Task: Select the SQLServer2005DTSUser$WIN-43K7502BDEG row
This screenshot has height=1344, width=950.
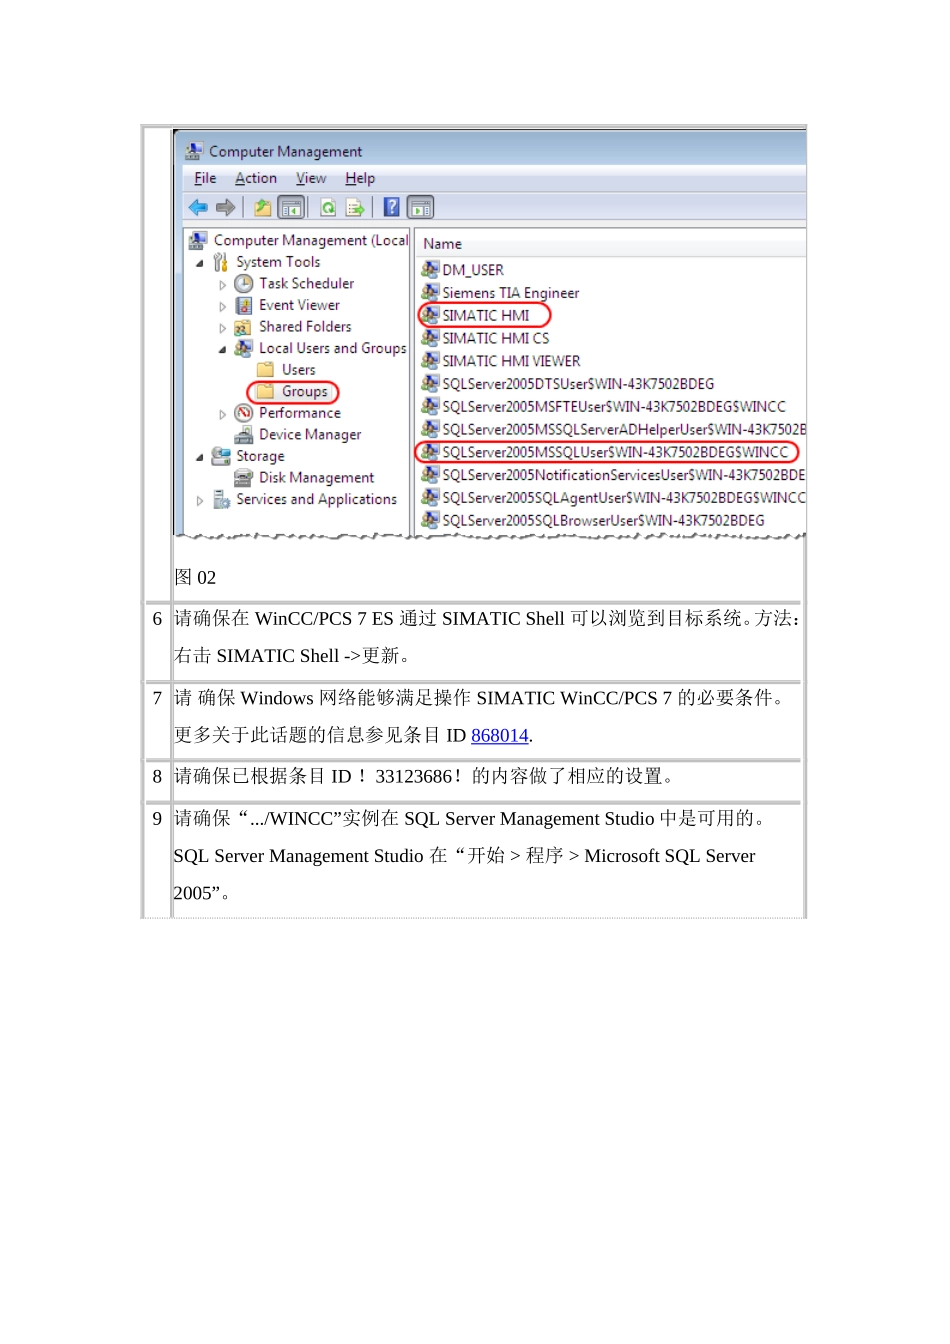Action: pyautogui.click(x=578, y=384)
